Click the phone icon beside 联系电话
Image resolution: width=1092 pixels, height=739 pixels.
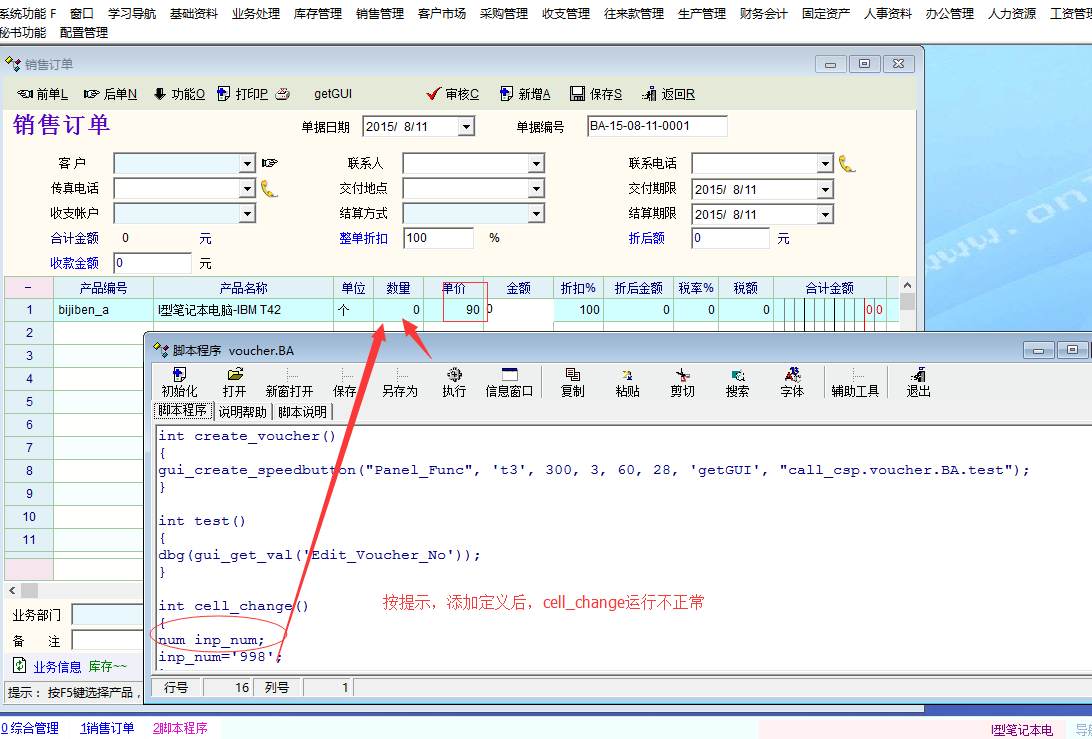click(x=847, y=163)
